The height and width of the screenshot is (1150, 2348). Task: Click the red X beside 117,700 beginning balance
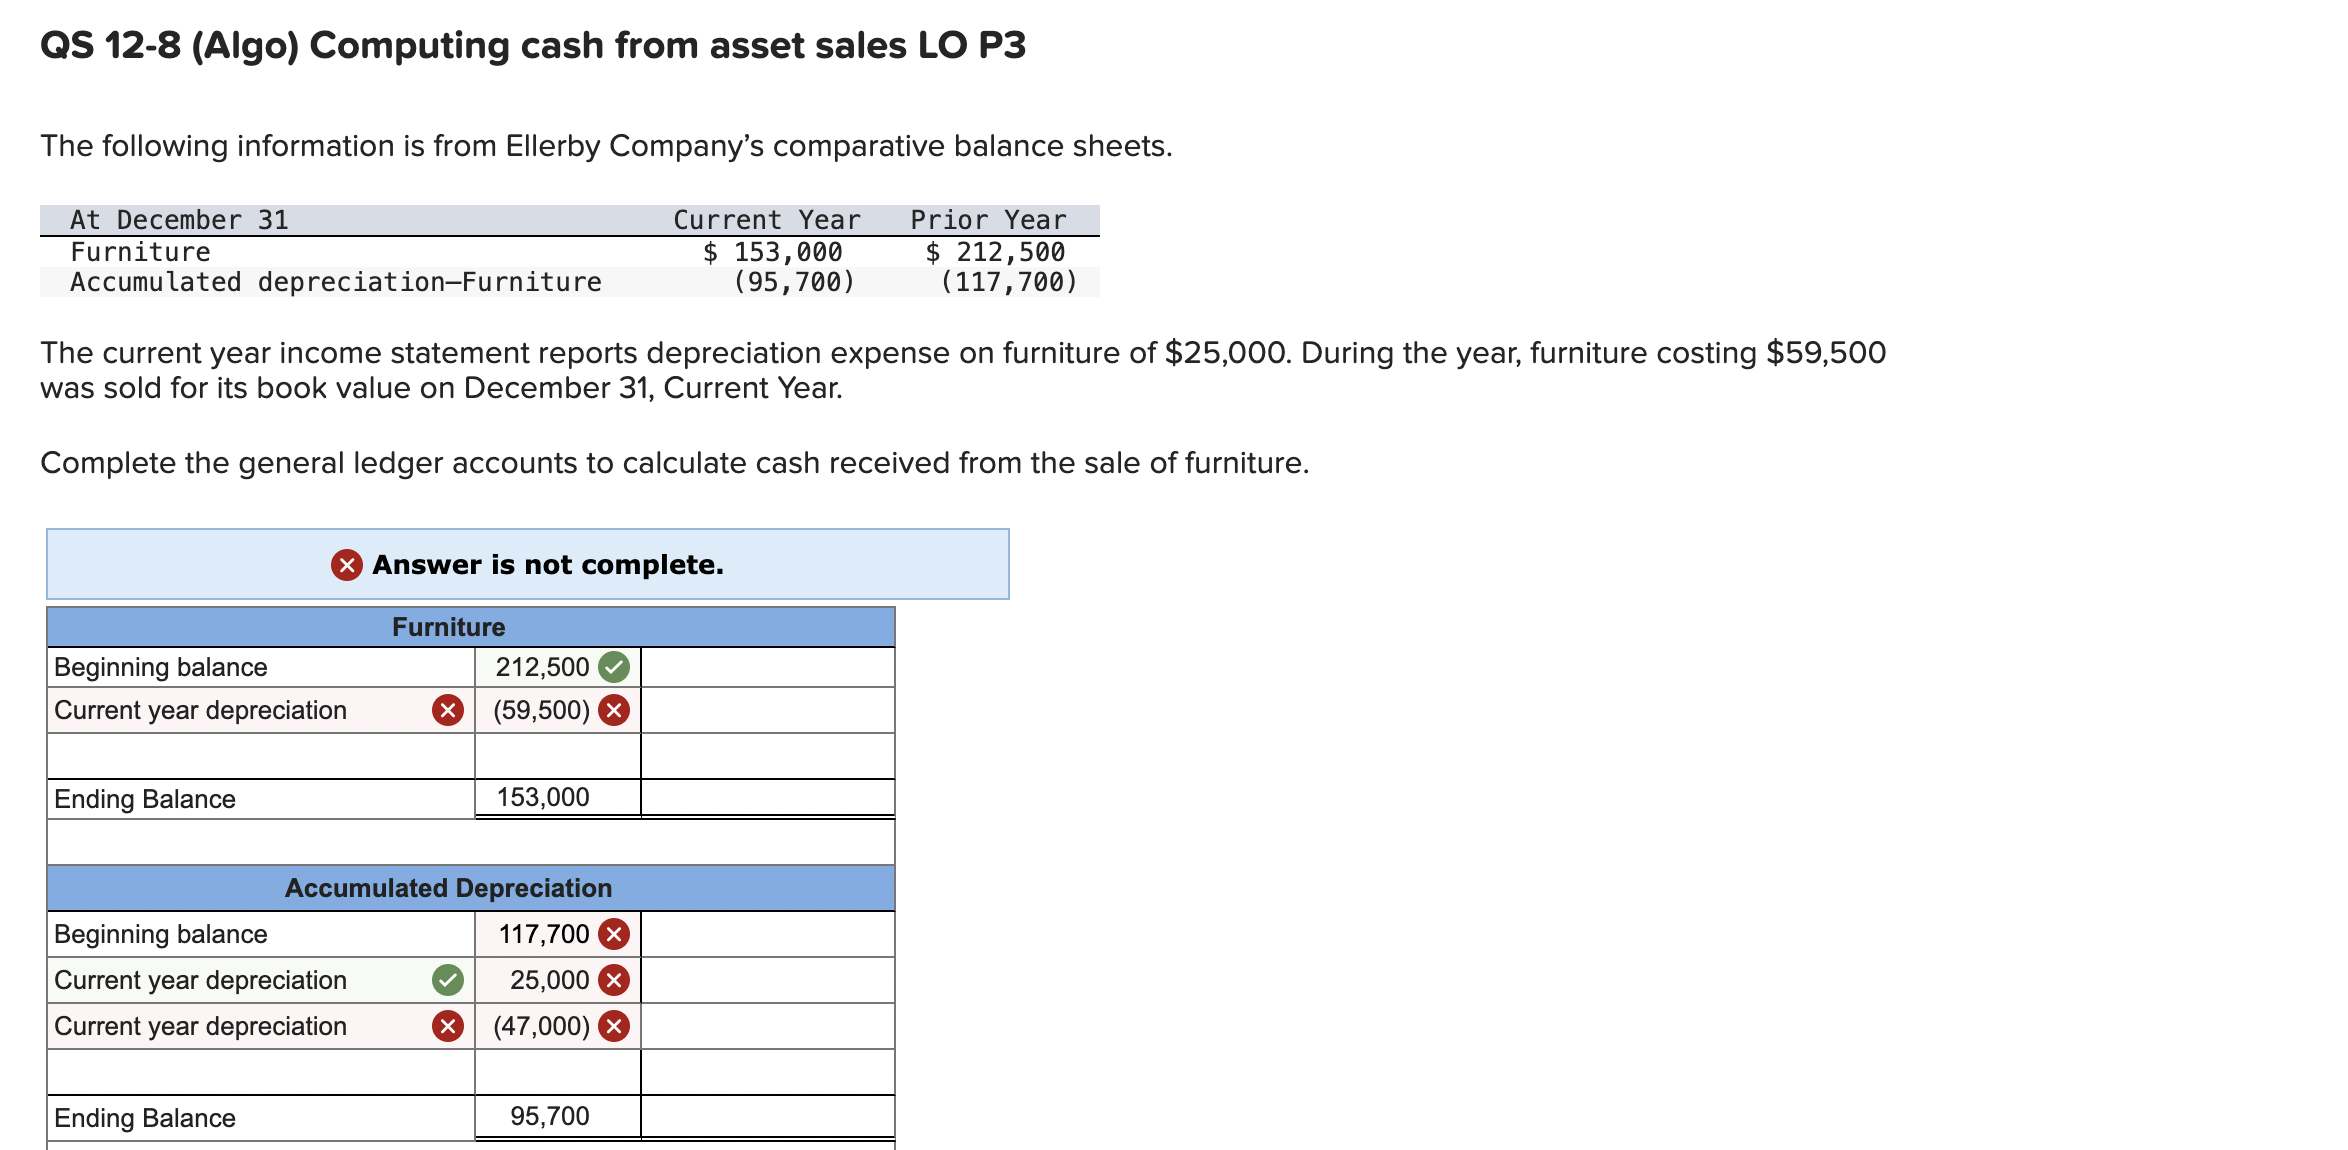pos(614,934)
